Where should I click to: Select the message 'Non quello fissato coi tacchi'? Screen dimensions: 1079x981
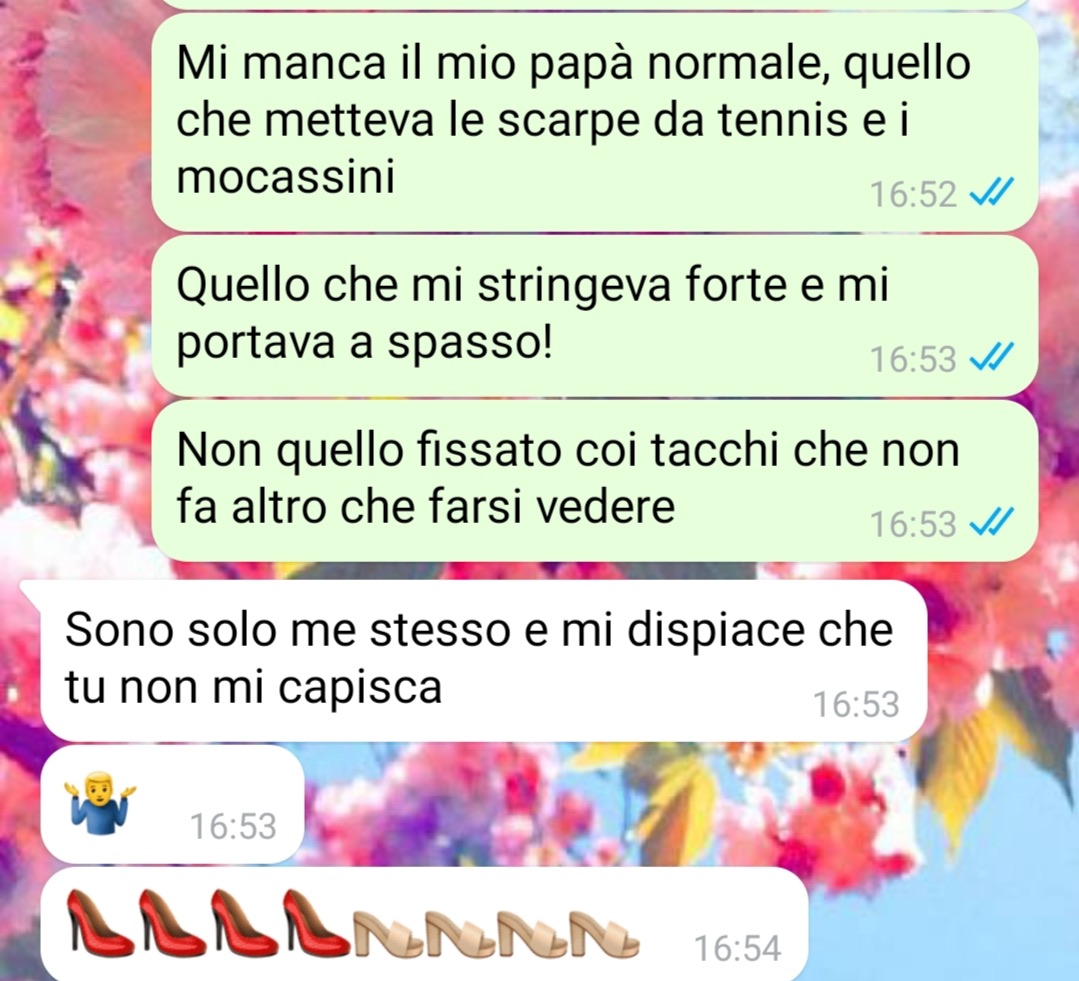tap(595, 481)
